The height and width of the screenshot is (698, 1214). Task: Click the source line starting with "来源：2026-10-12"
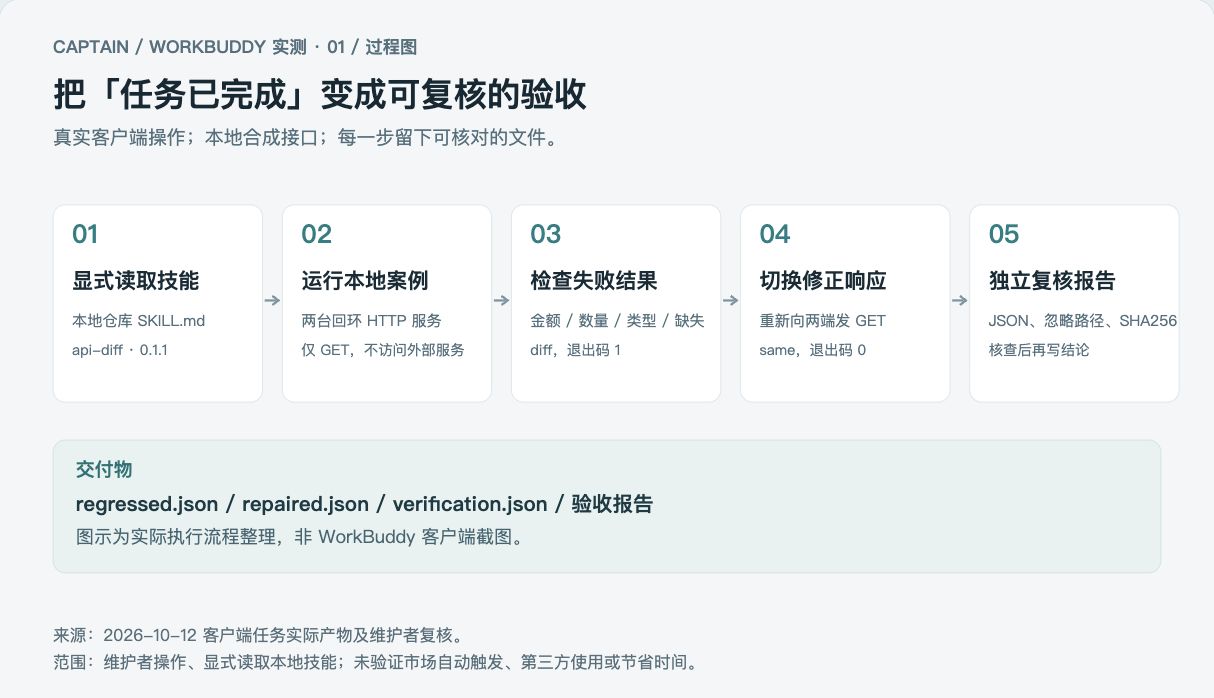pos(258,635)
